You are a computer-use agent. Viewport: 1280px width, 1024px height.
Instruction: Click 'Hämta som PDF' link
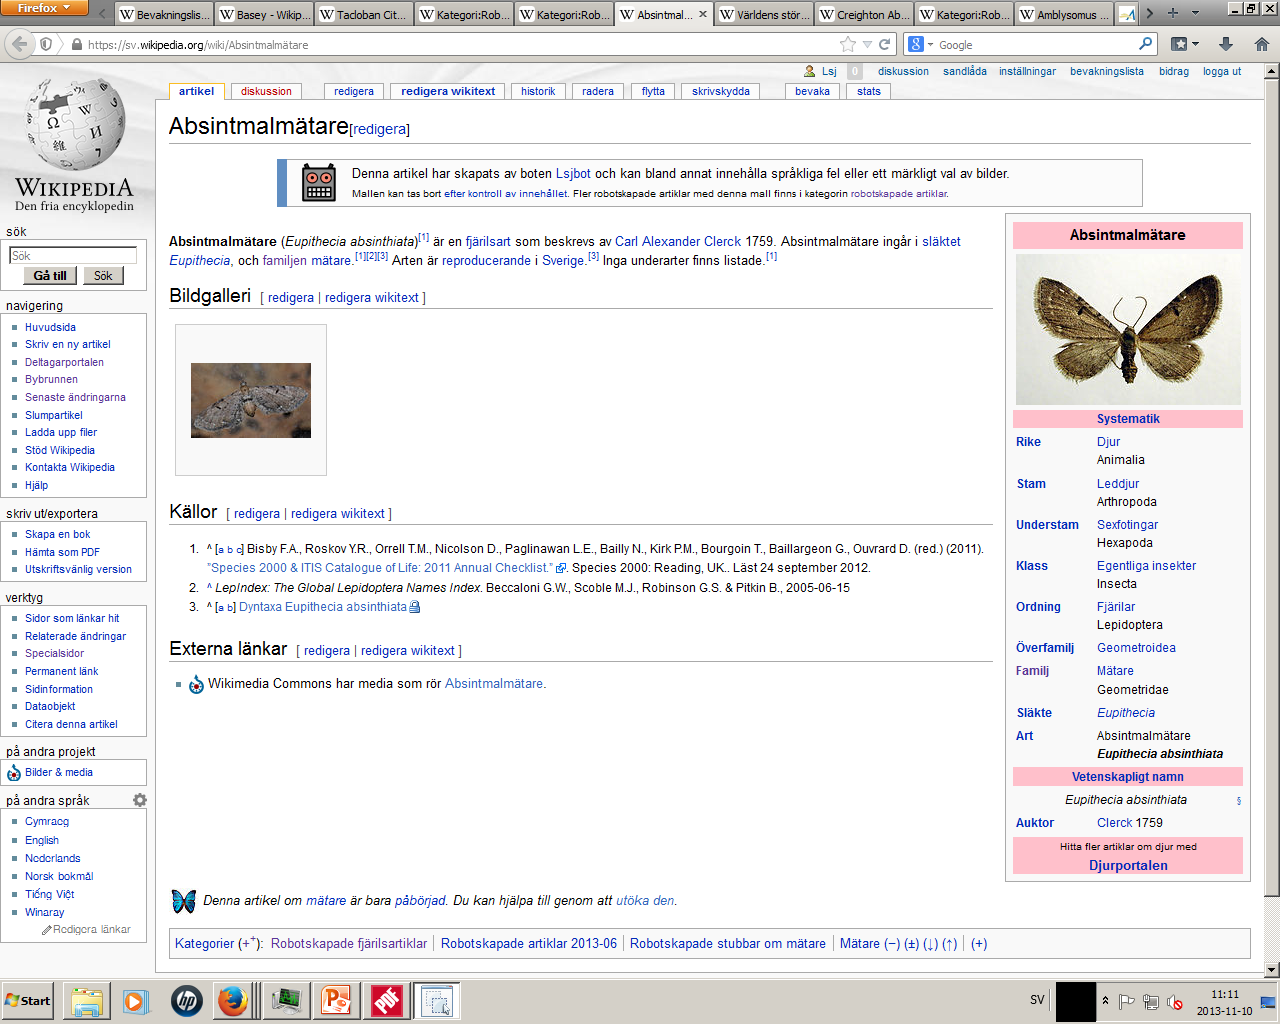[x=62, y=552]
